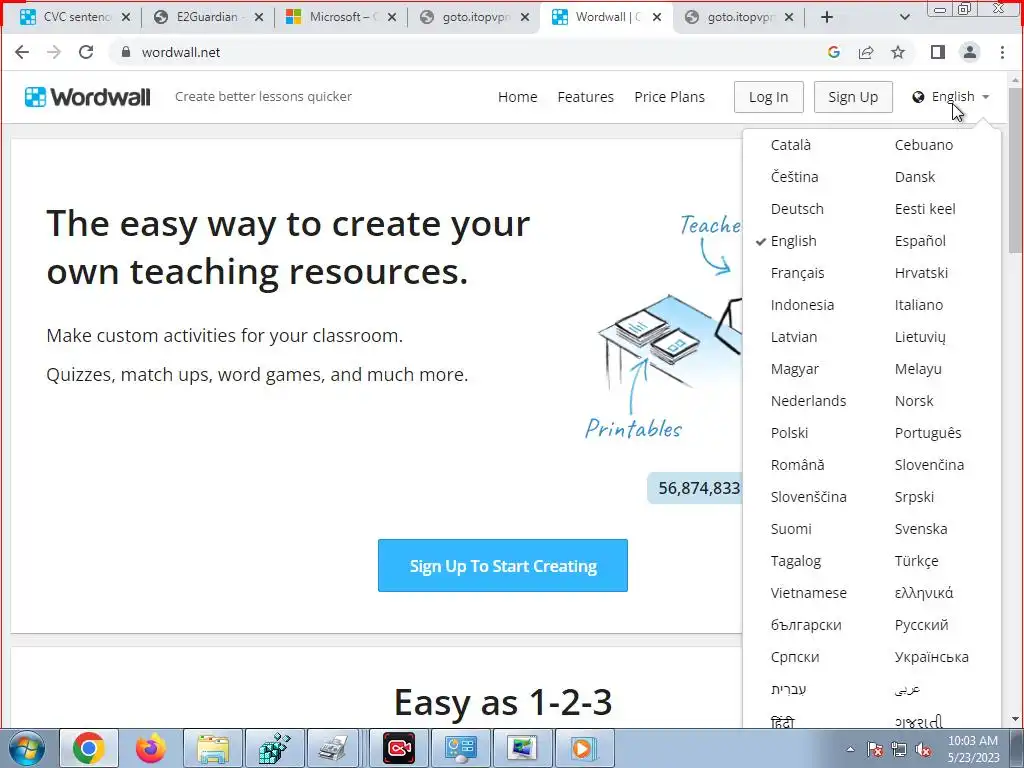
Task: Select Dansk language
Action: point(914,177)
